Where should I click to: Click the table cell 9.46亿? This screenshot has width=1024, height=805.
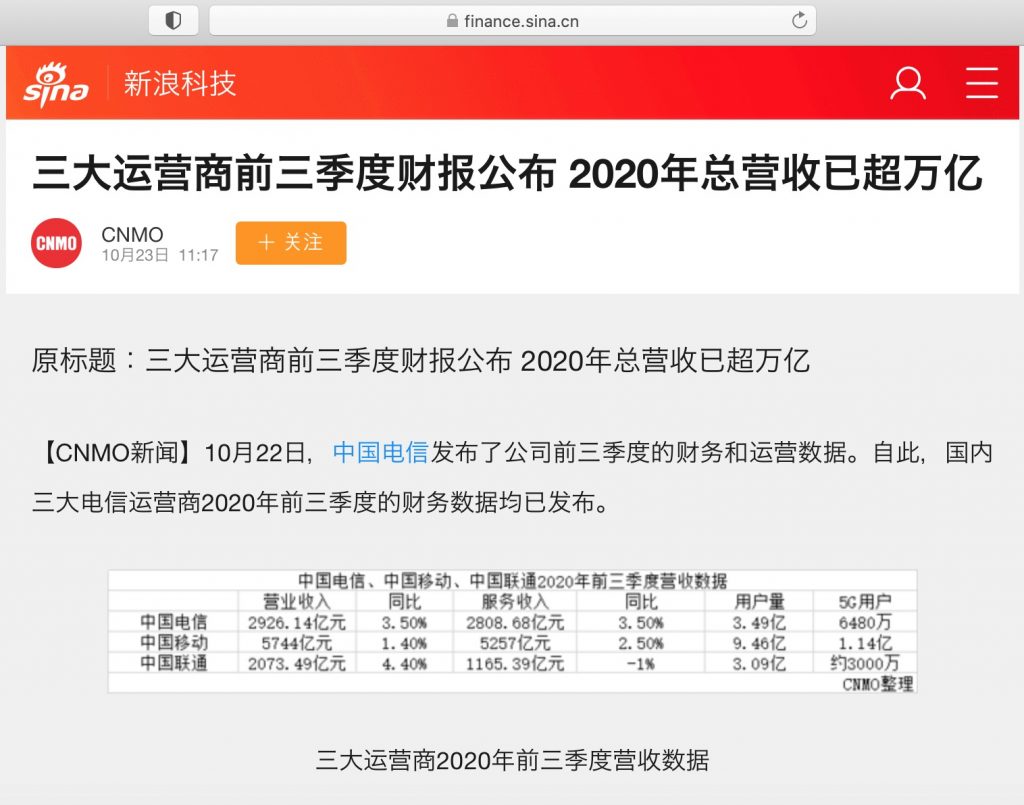pos(759,643)
